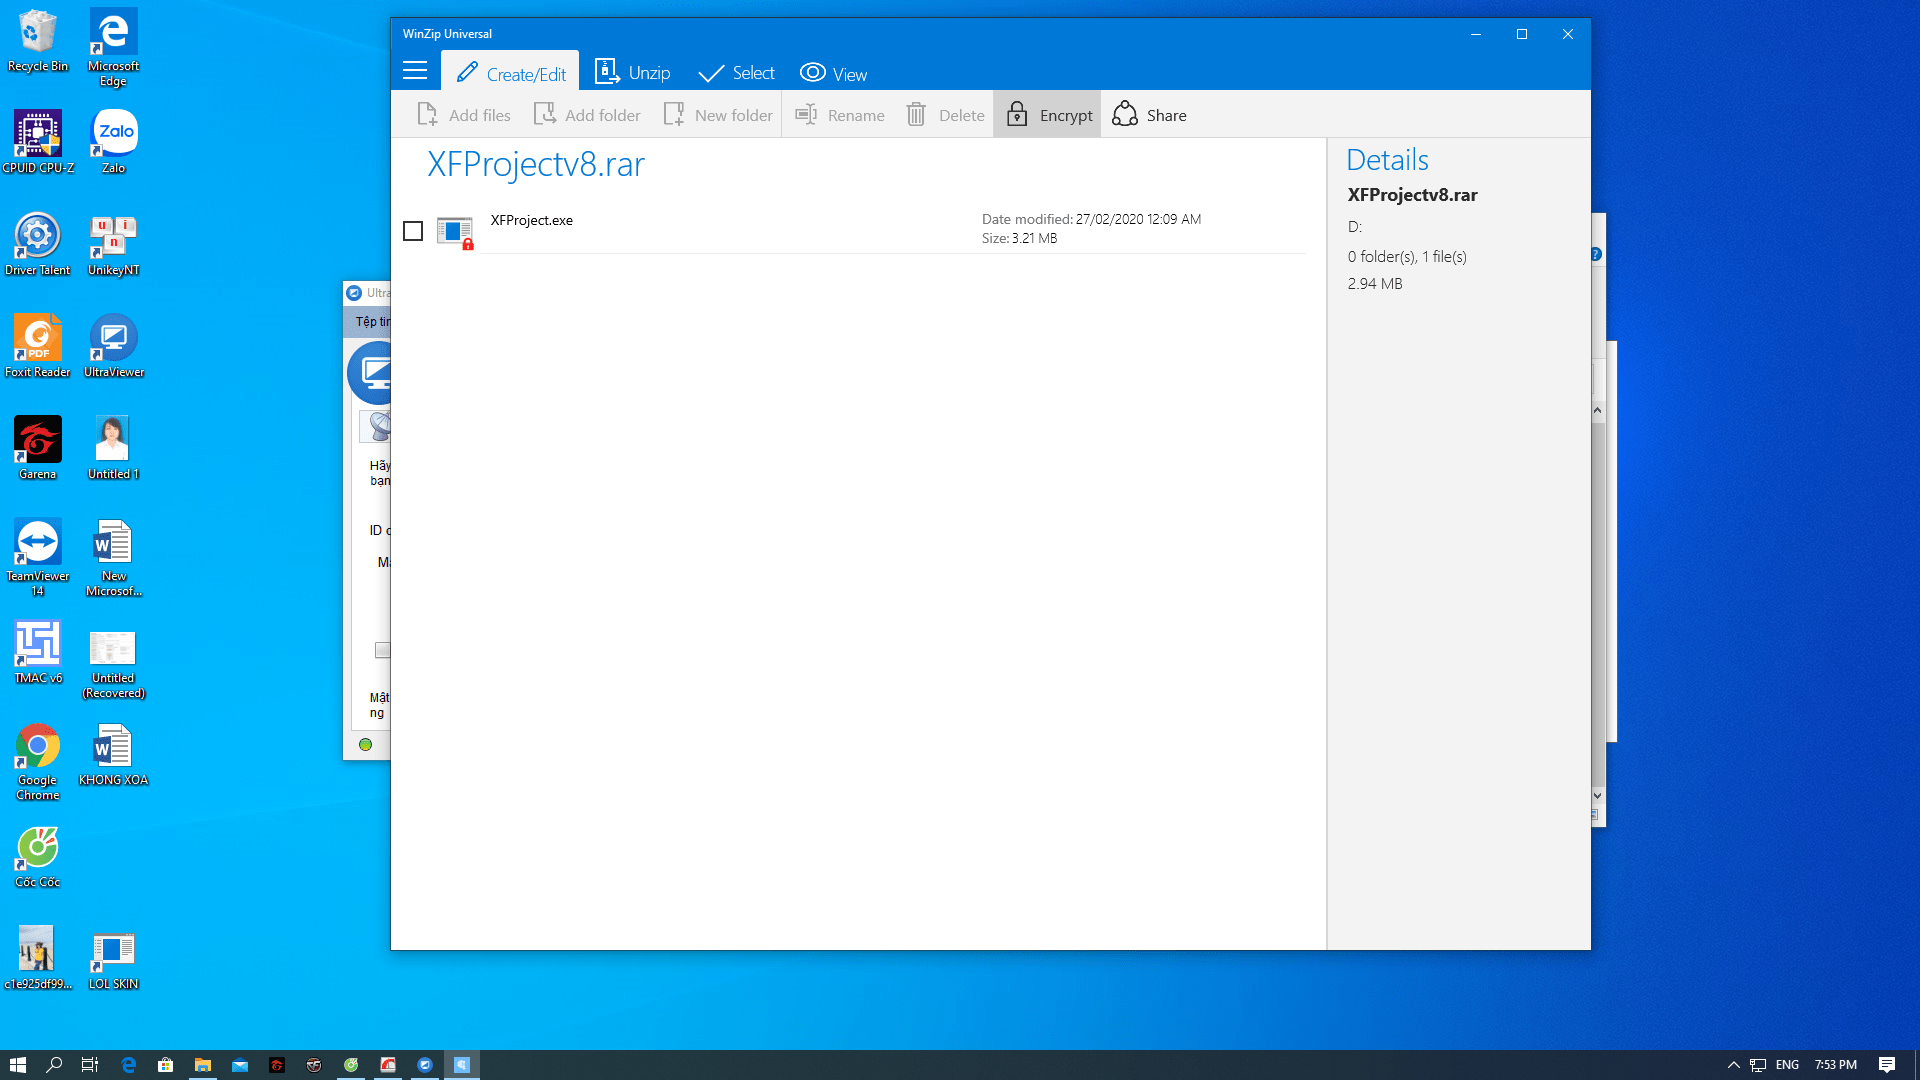Click Rename in the toolbar
This screenshot has width=1920, height=1080.
coord(839,115)
